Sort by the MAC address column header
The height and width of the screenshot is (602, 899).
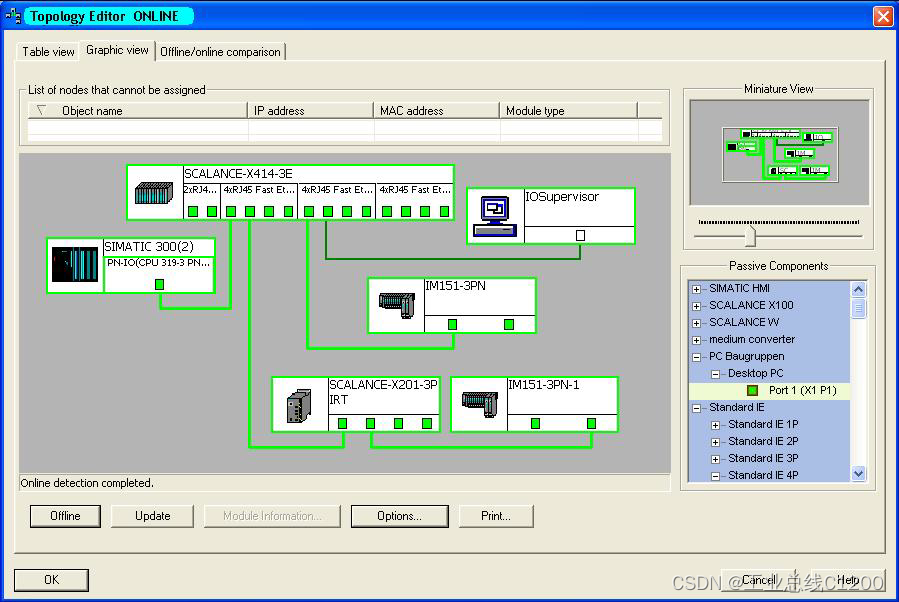[x=437, y=111]
